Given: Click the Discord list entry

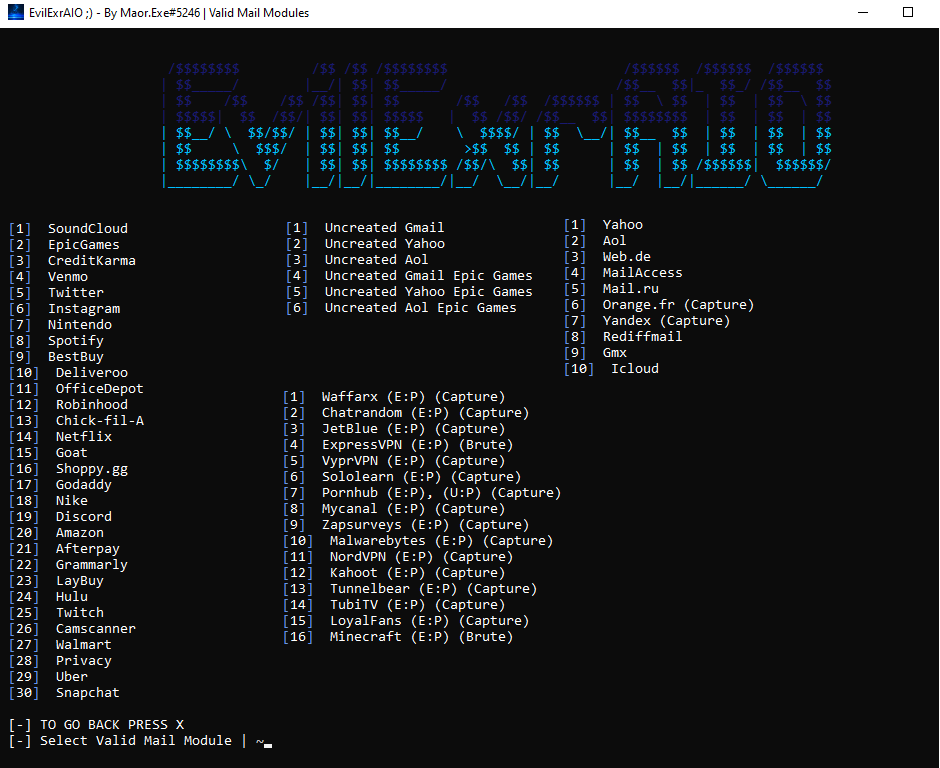Looking at the screenshot, I should pos(83,516).
